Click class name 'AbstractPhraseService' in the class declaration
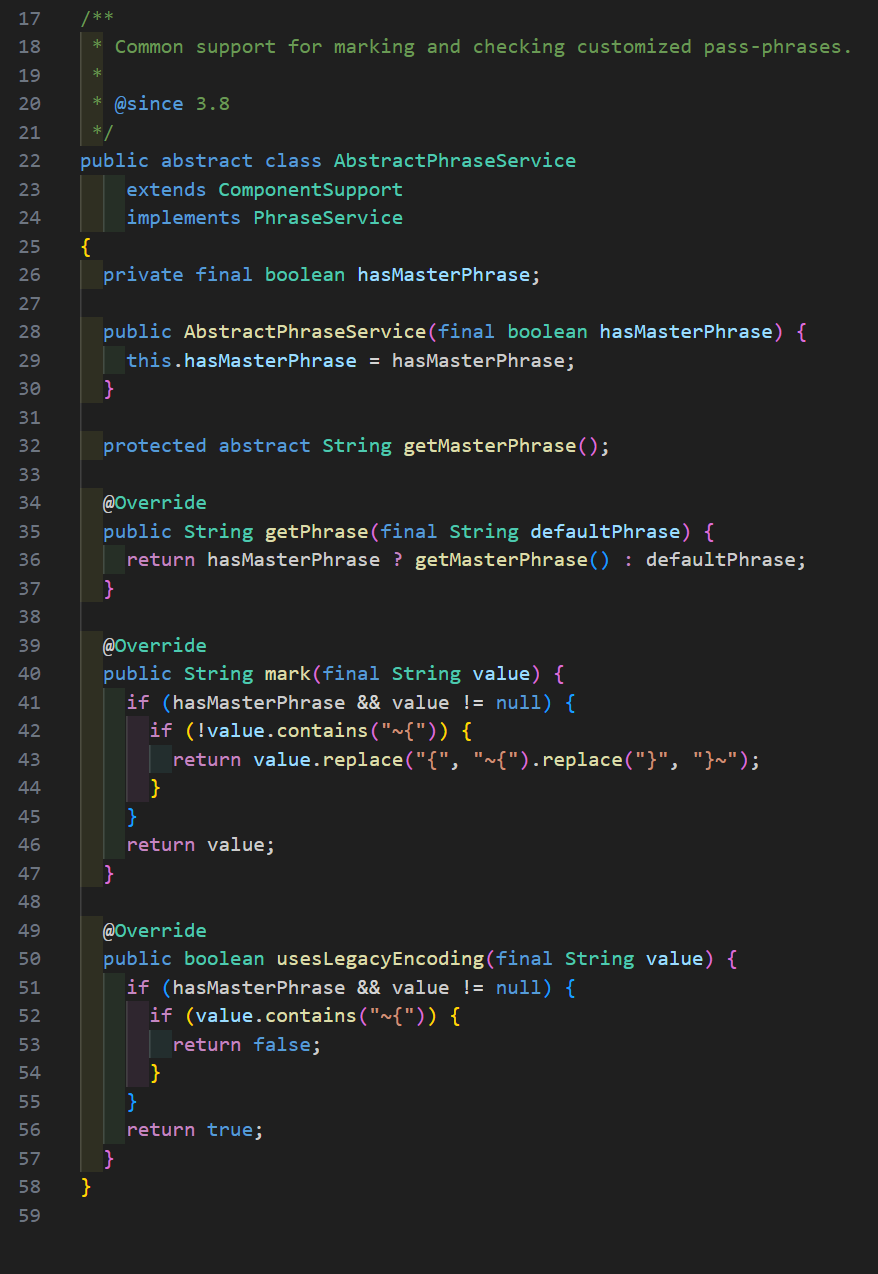The height and width of the screenshot is (1274, 878). 455,161
